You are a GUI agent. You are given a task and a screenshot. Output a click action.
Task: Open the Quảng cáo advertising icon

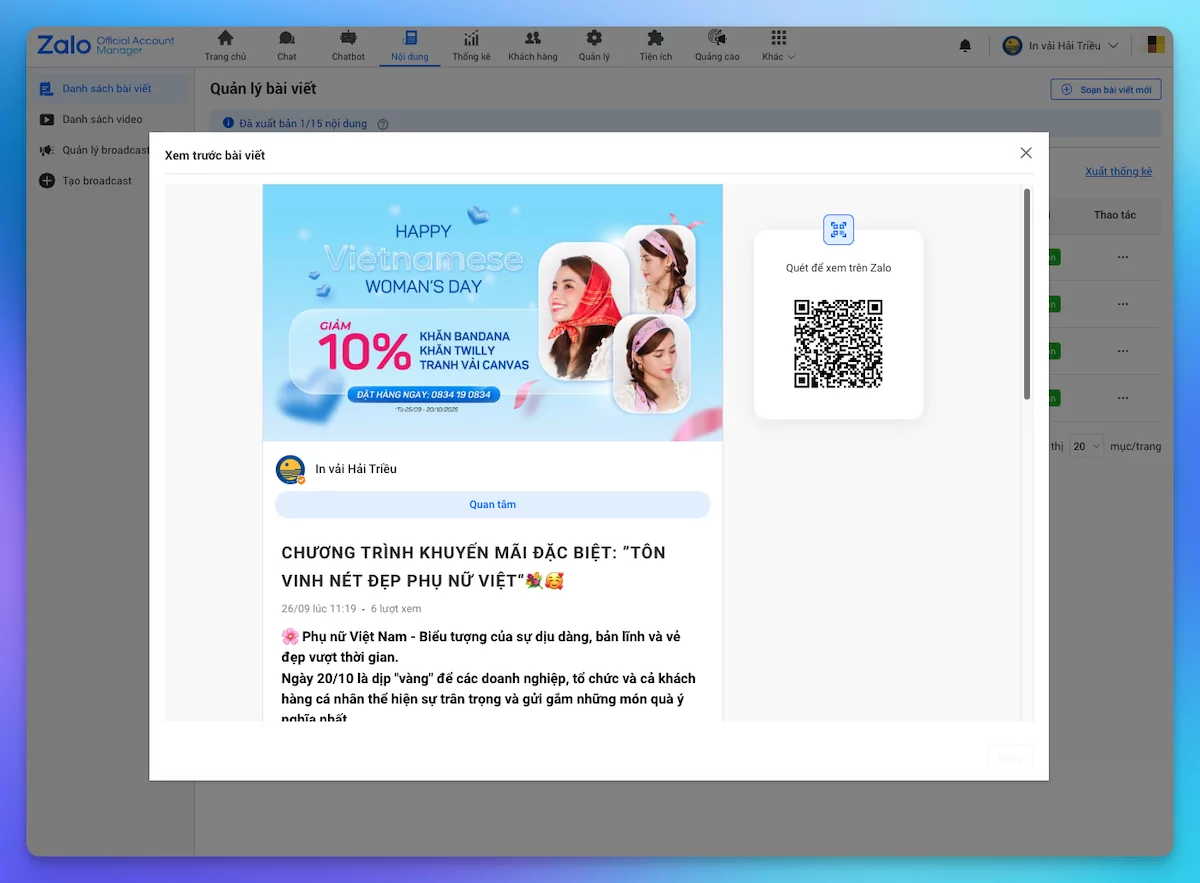pos(717,38)
